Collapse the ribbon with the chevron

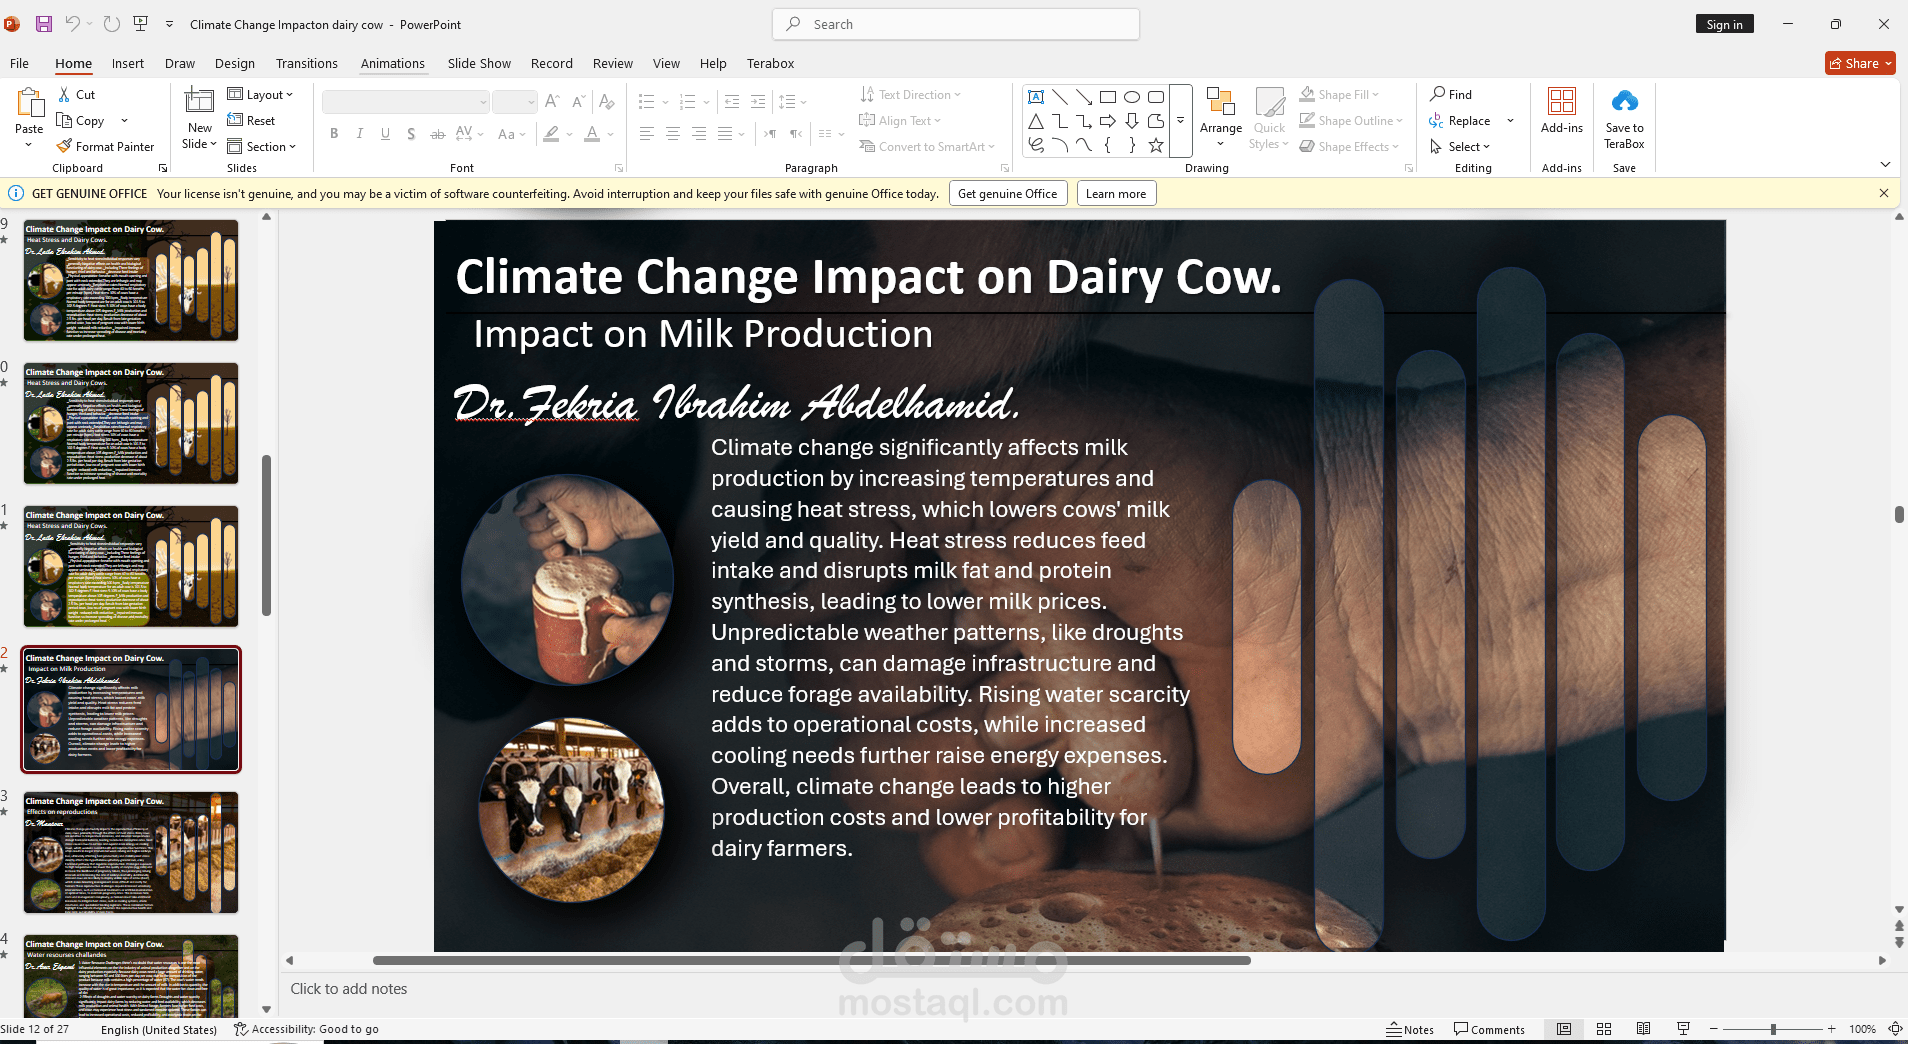pyautogui.click(x=1885, y=165)
